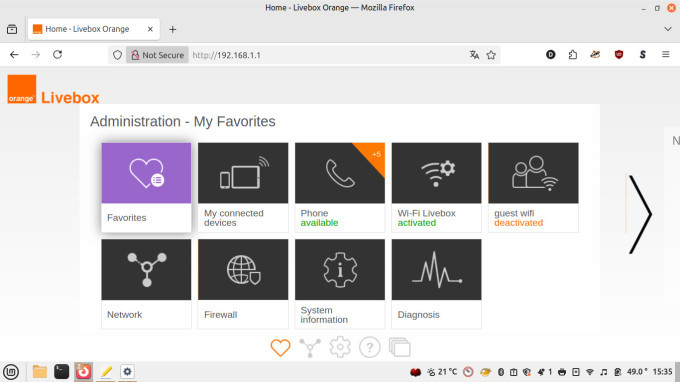680x382 pixels.
Task: Select the Home - Livebox Orange tab
Action: click(94, 29)
